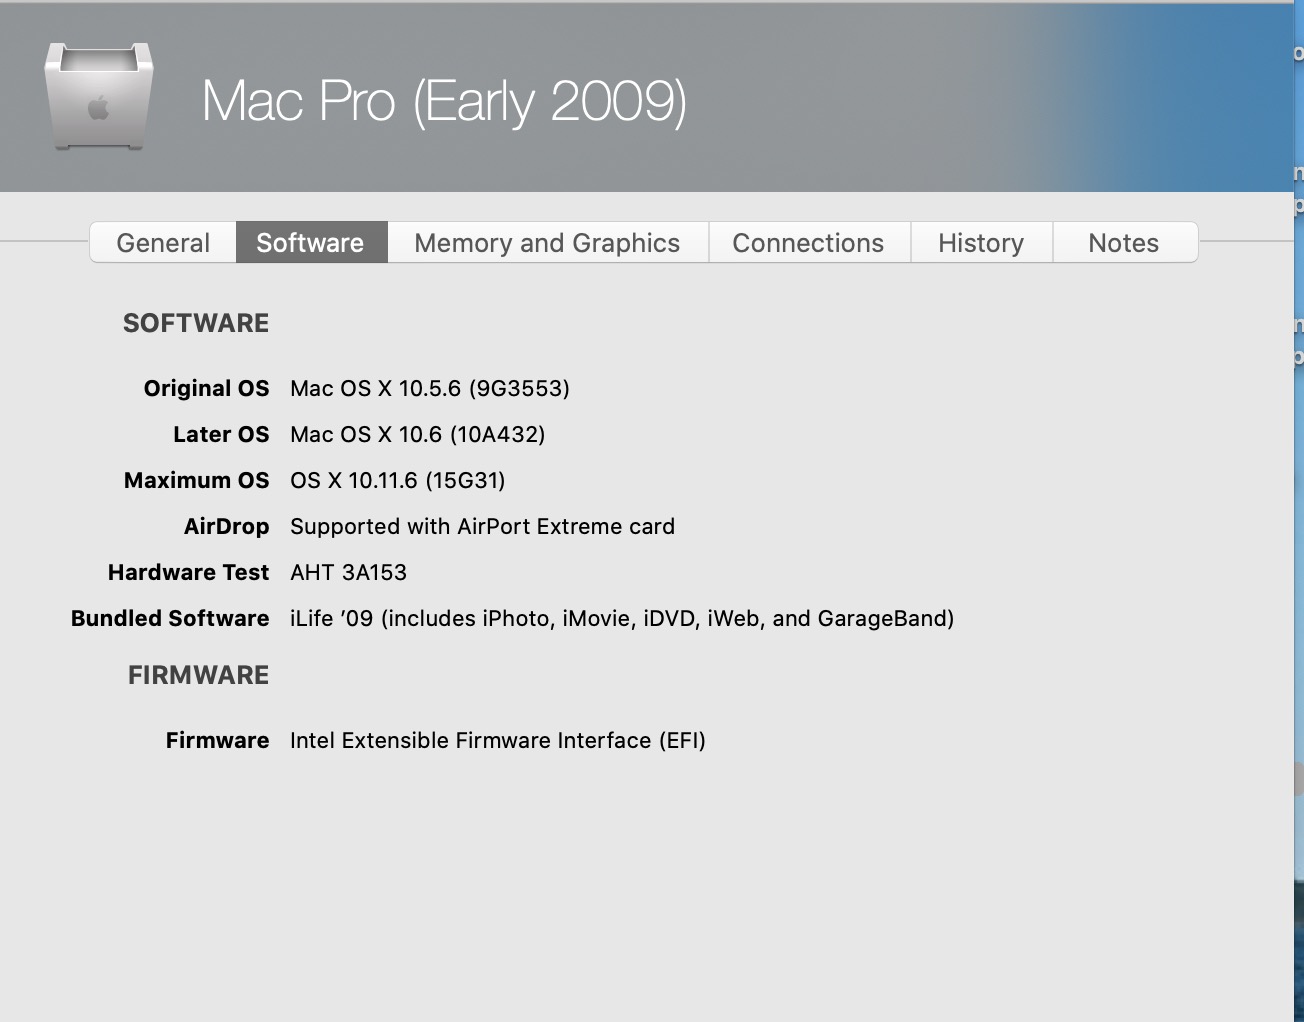Open the Notes tab

1123,243
